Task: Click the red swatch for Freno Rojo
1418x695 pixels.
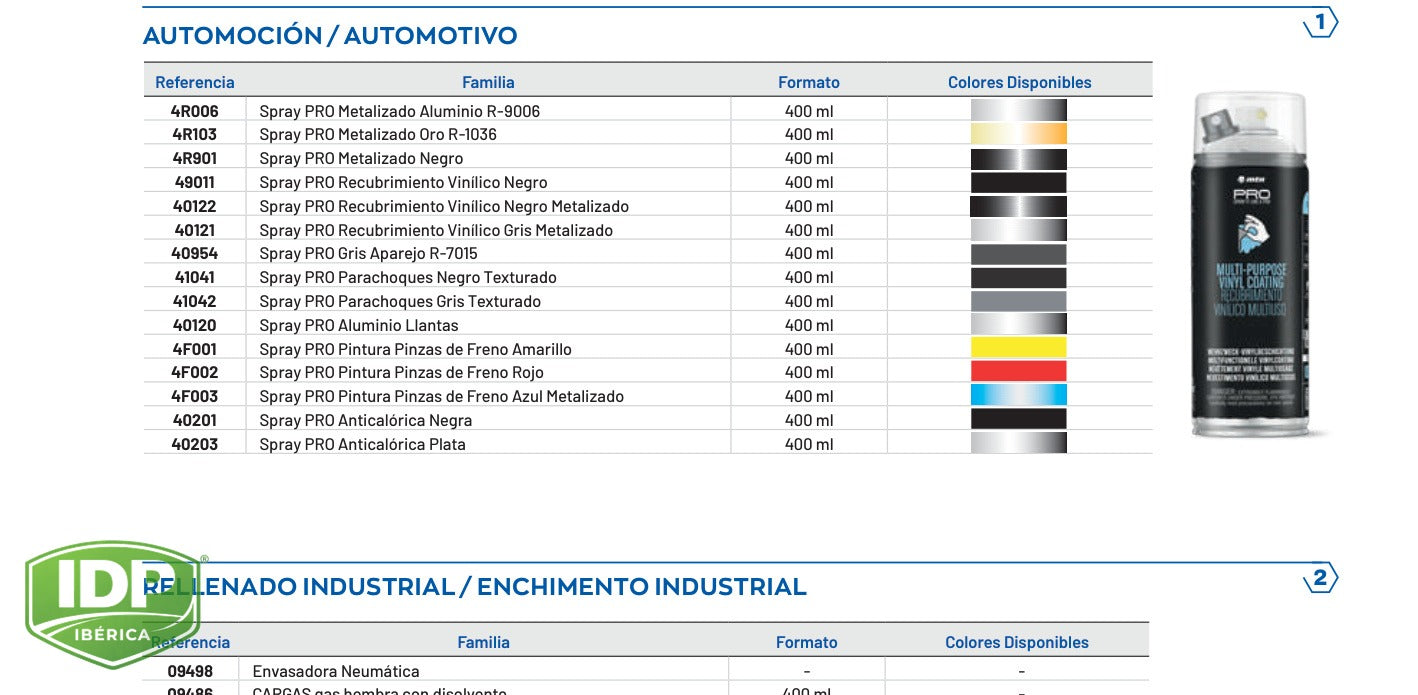Action: coord(1019,372)
